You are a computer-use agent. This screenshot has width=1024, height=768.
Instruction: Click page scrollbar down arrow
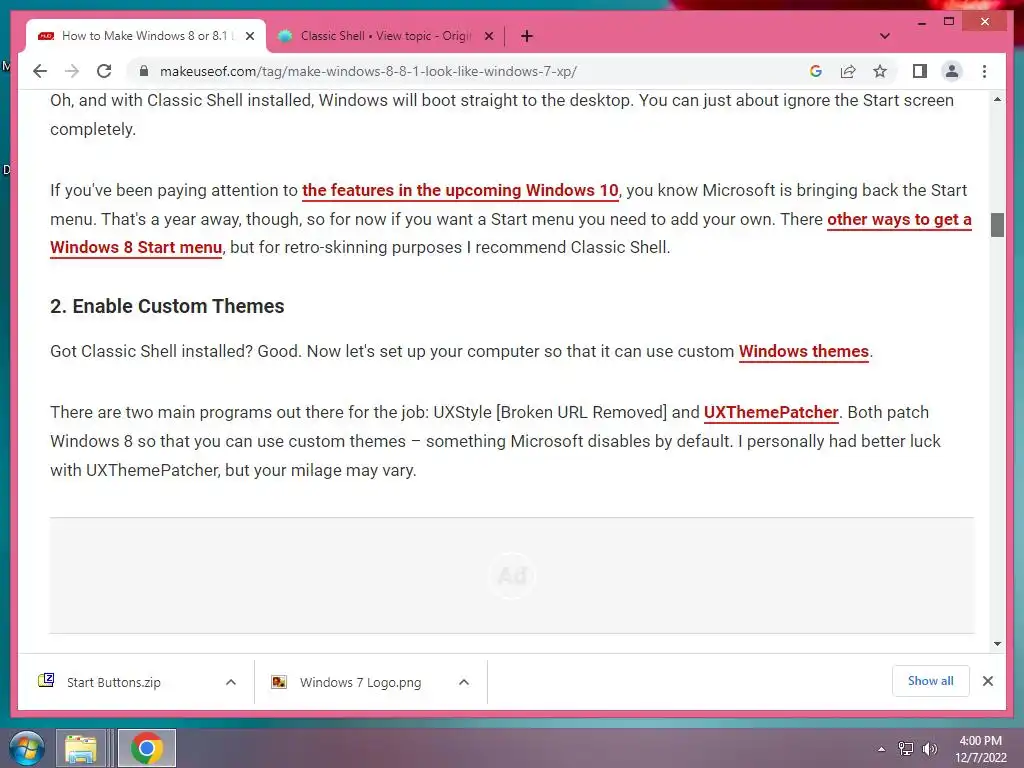pos(997,644)
